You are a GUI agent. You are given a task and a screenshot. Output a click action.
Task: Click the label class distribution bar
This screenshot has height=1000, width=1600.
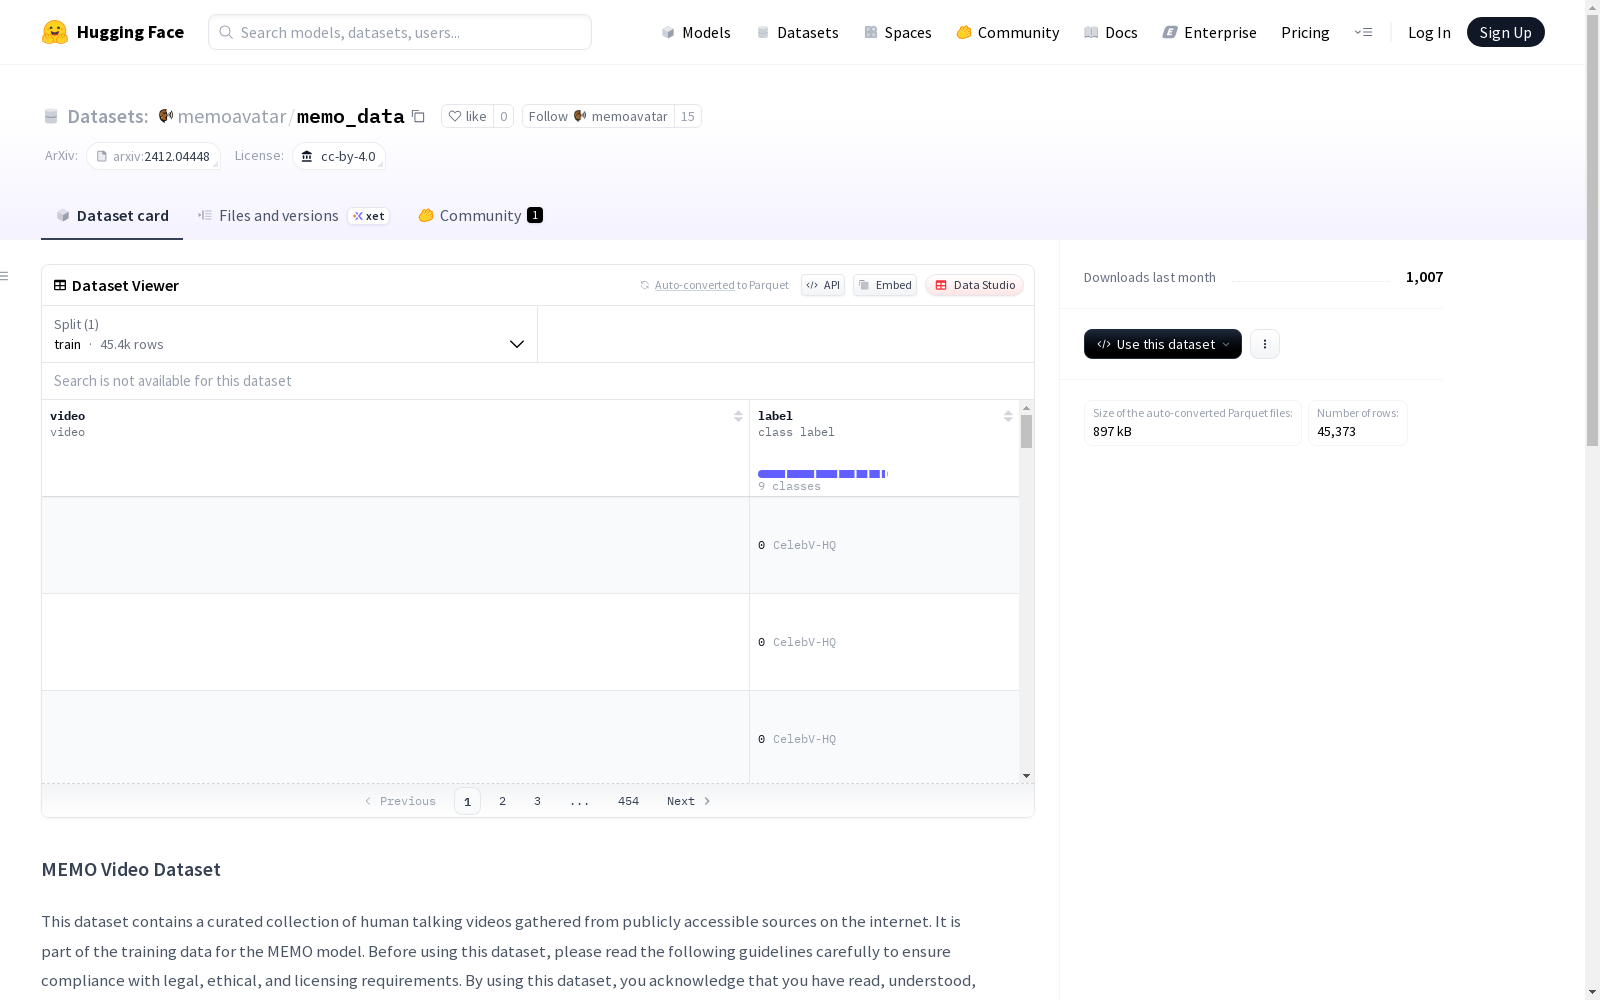coord(823,474)
